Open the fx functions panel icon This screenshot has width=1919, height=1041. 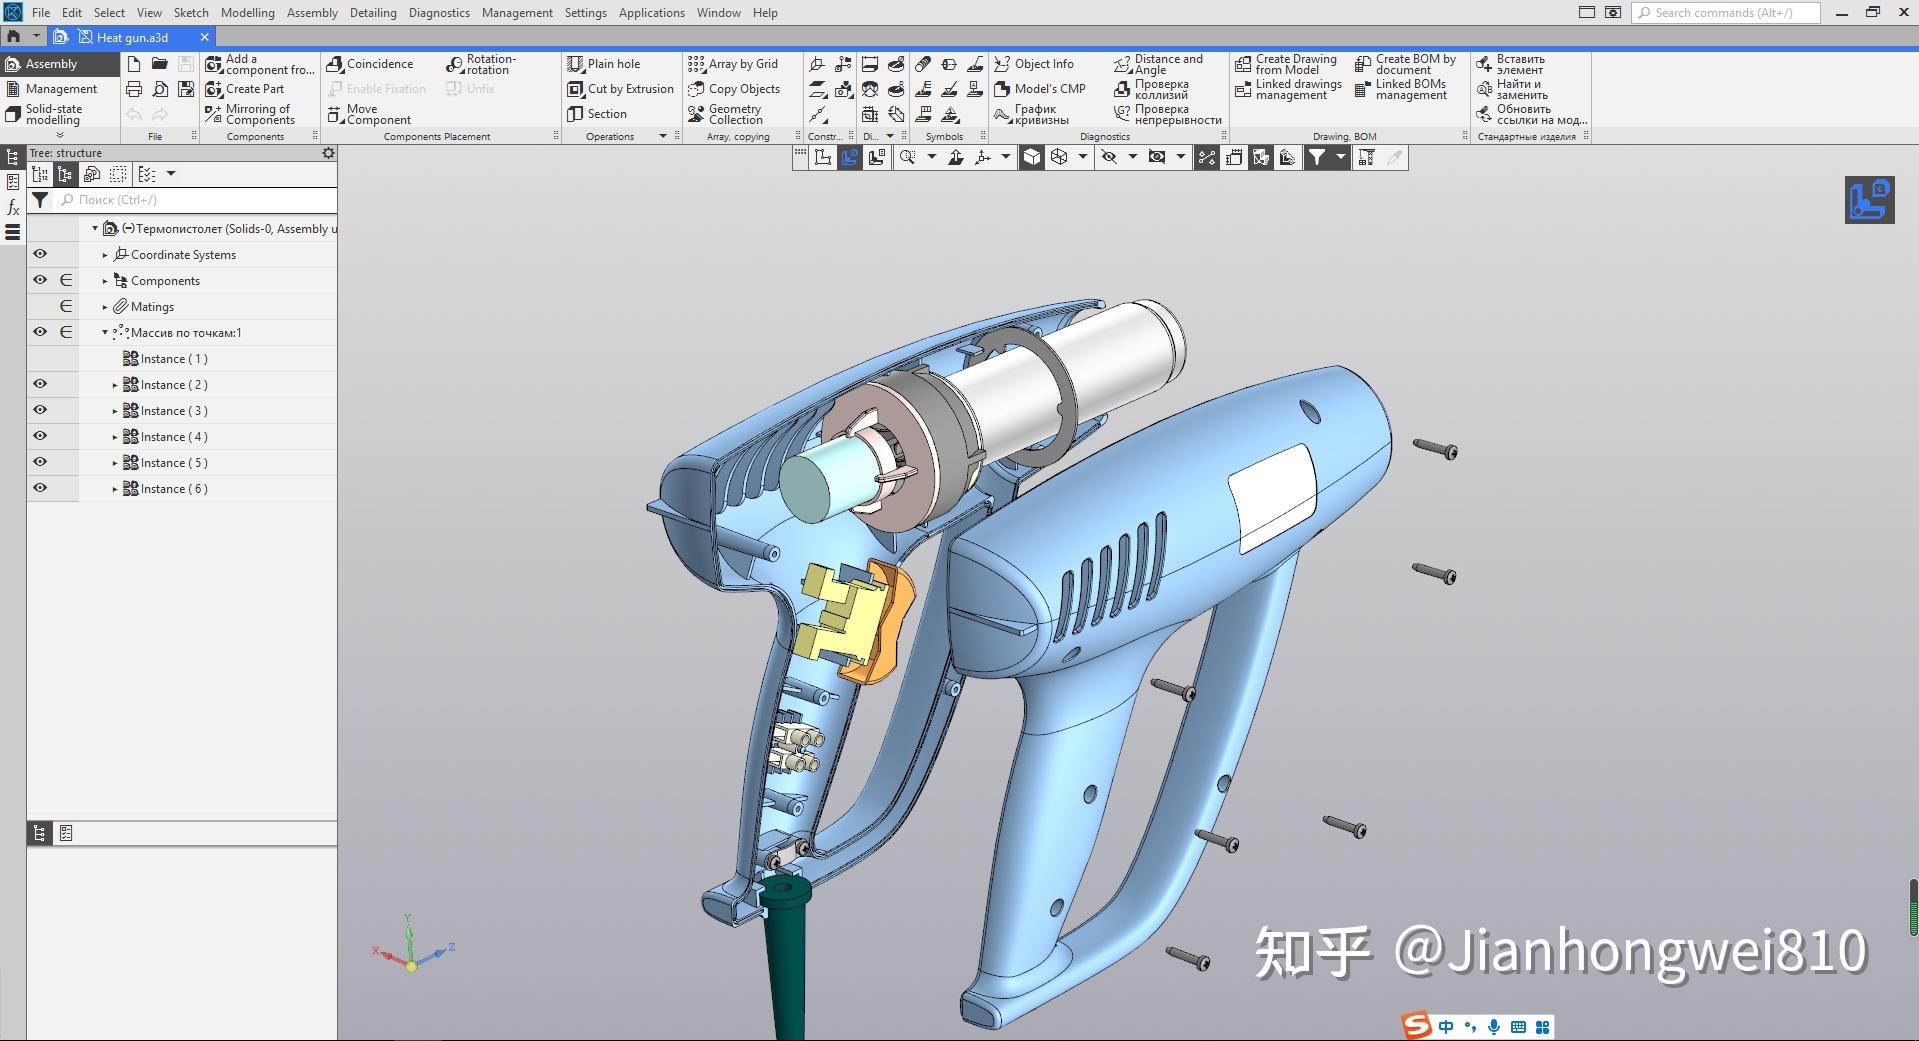coord(12,207)
